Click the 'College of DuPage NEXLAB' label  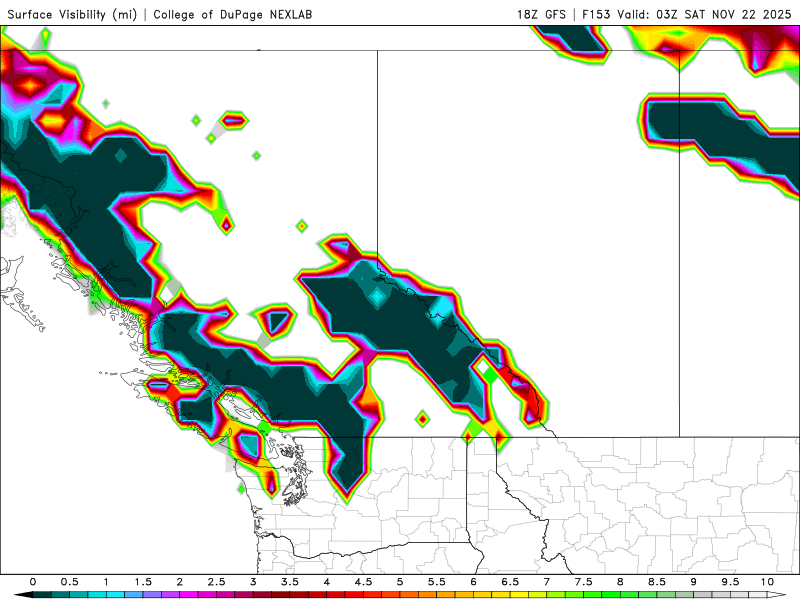(233, 14)
